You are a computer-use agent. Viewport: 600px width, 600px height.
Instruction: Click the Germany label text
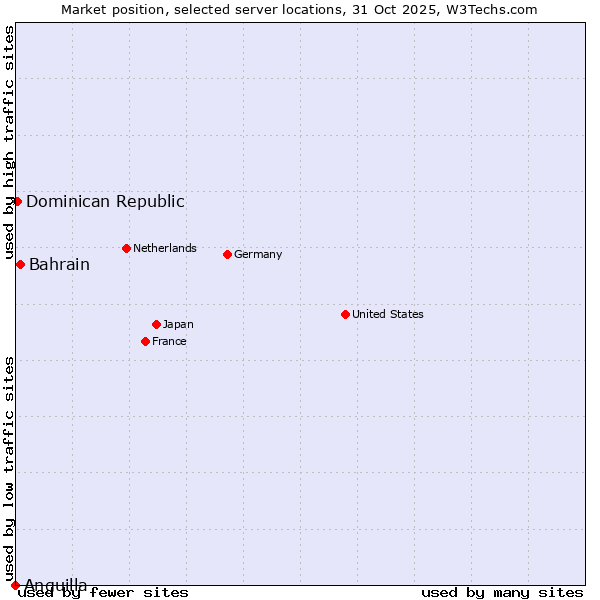click(x=258, y=254)
